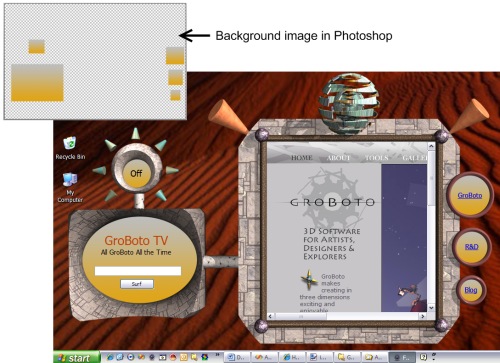The height and width of the screenshot is (363, 500).
Task: Open the Windows start menu
Action: coord(77,358)
